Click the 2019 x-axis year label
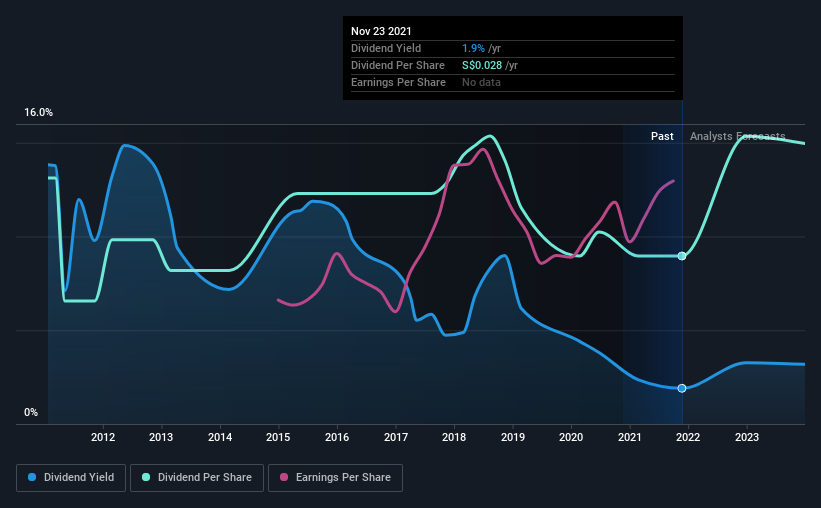Screen dimensions: 821x508 (x=513, y=437)
